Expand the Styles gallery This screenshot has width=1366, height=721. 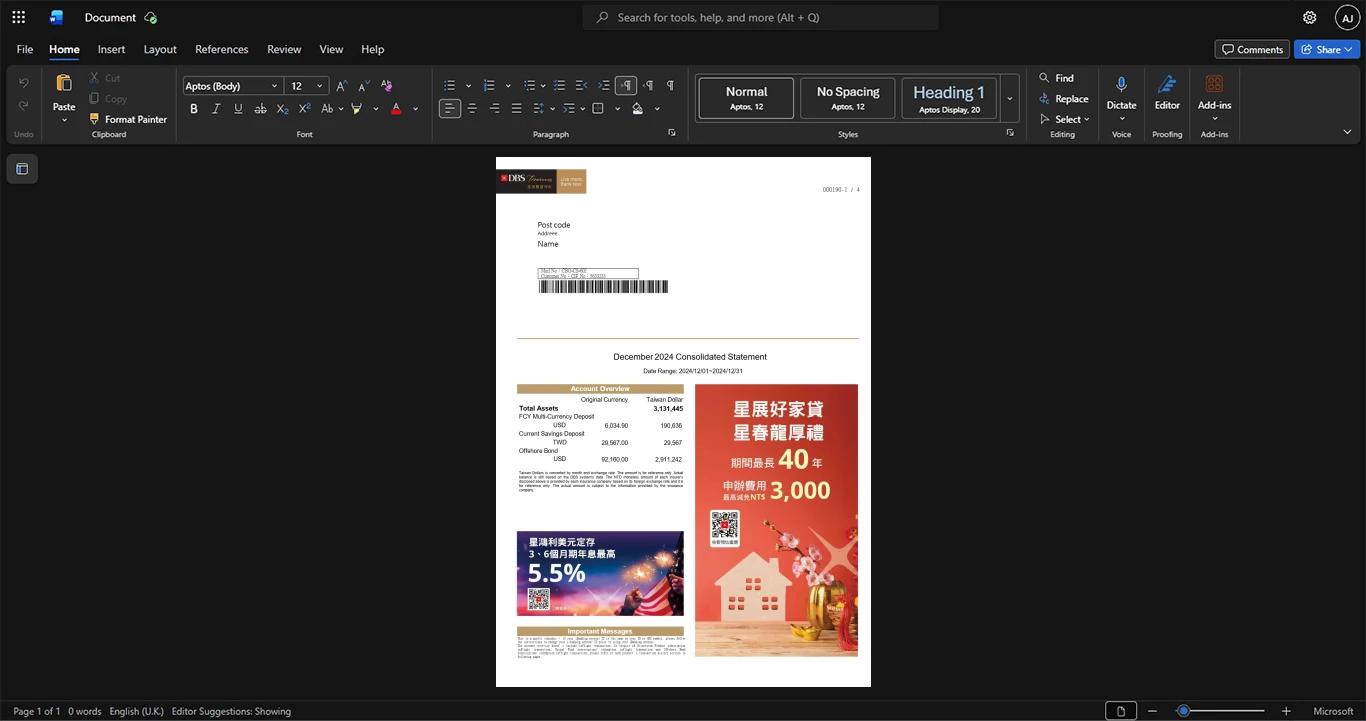coord(1010,98)
